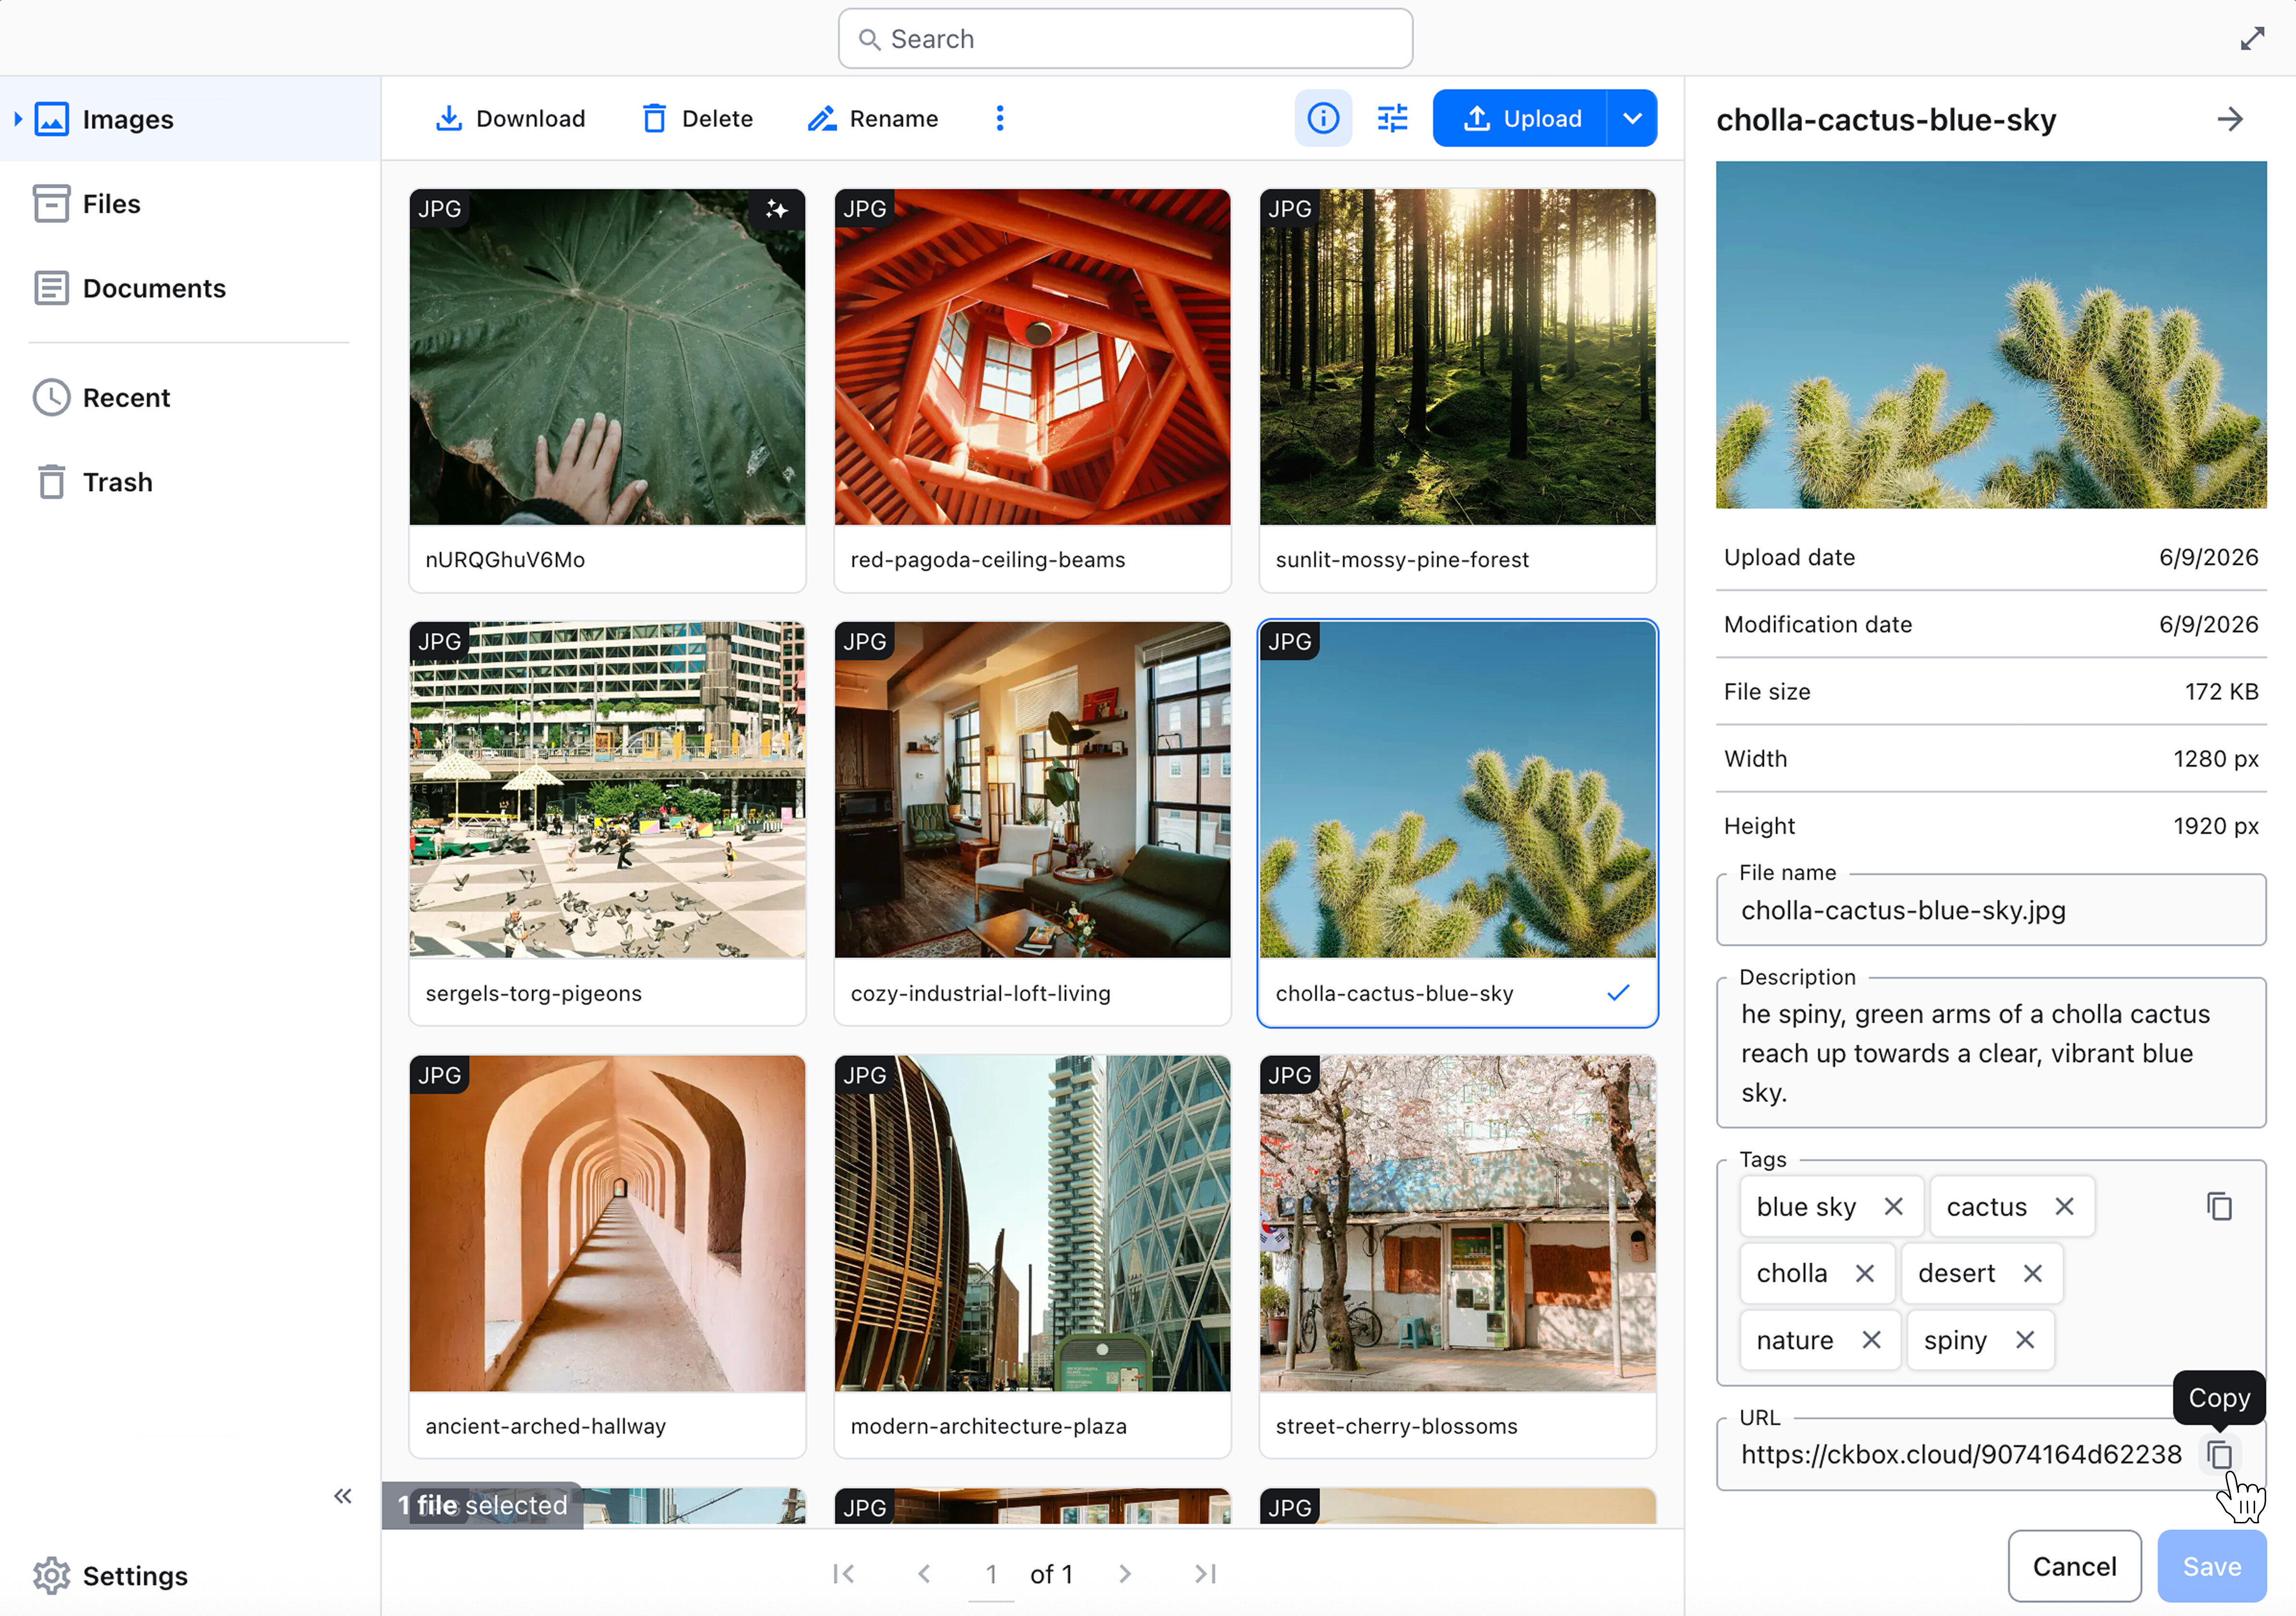The image size is (2296, 1616).
Task: Click the Files archive box icon
Action: (x=52, y=203)
